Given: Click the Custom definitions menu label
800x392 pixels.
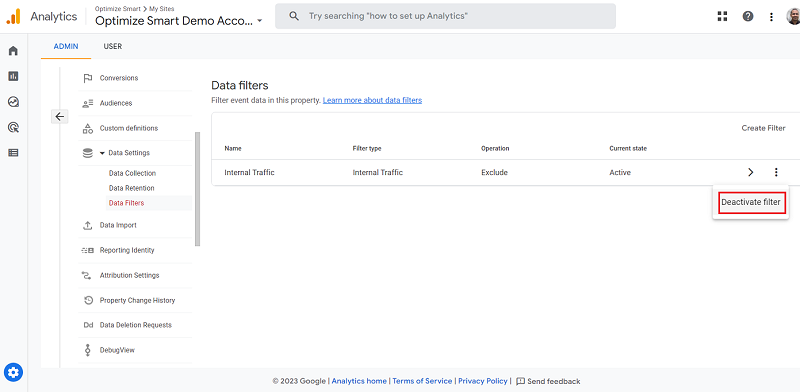Looking at the screenshot, I should pyautogui.click(x=129, y=128).
